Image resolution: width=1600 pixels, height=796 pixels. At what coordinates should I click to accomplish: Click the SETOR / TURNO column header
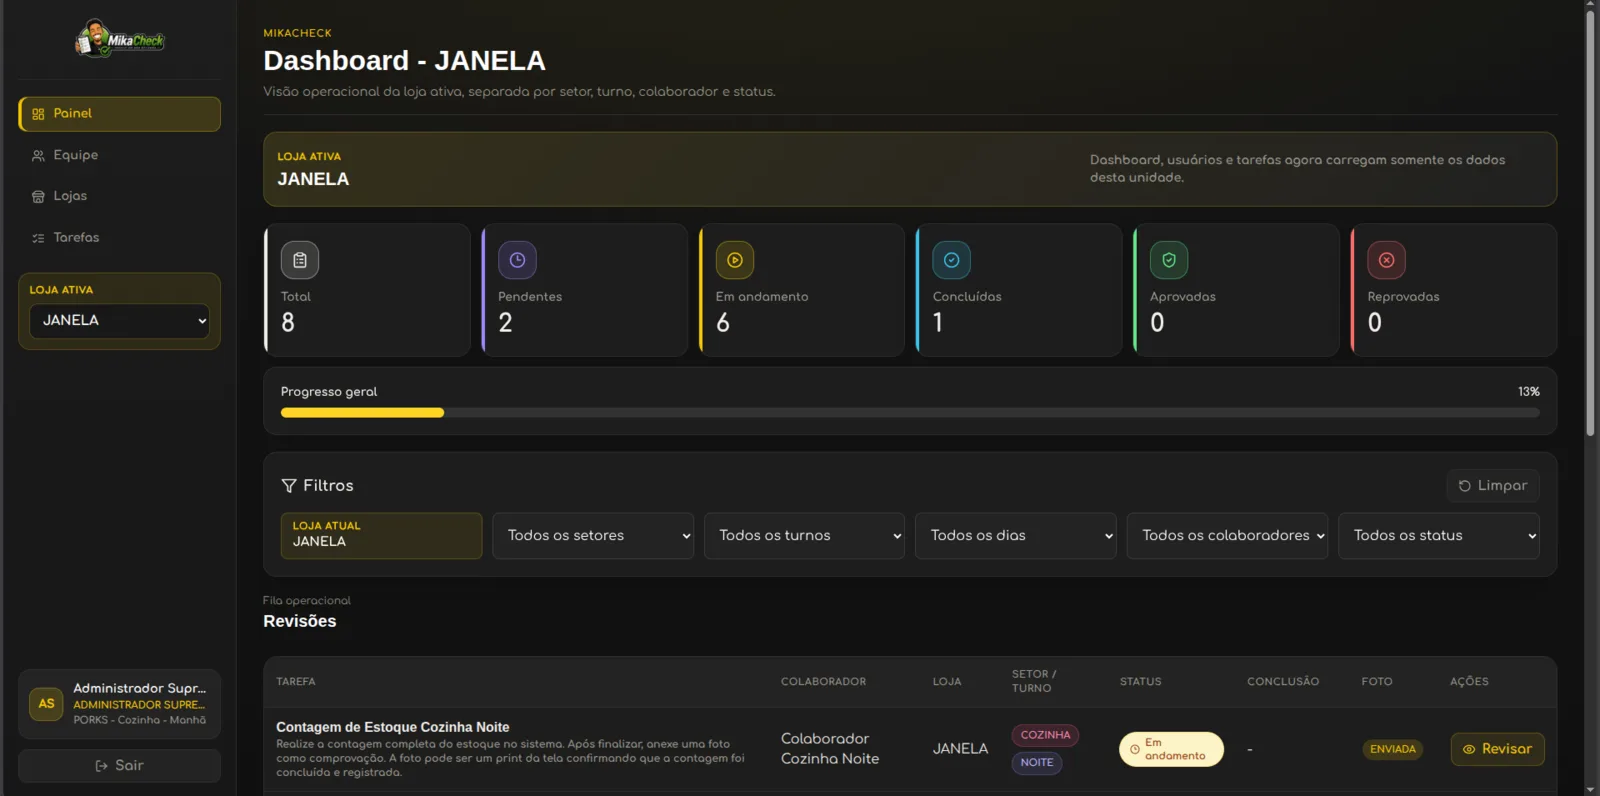coord(1034,681)
